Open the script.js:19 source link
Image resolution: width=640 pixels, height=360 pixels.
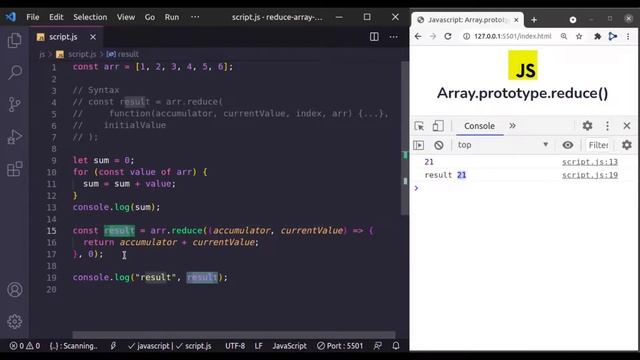[590, 175]
